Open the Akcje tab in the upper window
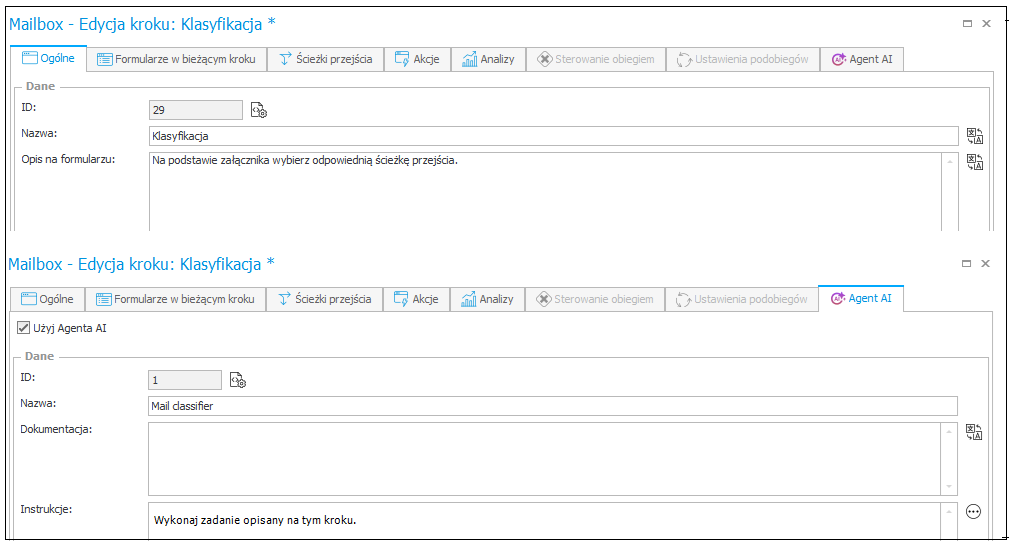1009x541 pixels. click(x=417, y=59)
